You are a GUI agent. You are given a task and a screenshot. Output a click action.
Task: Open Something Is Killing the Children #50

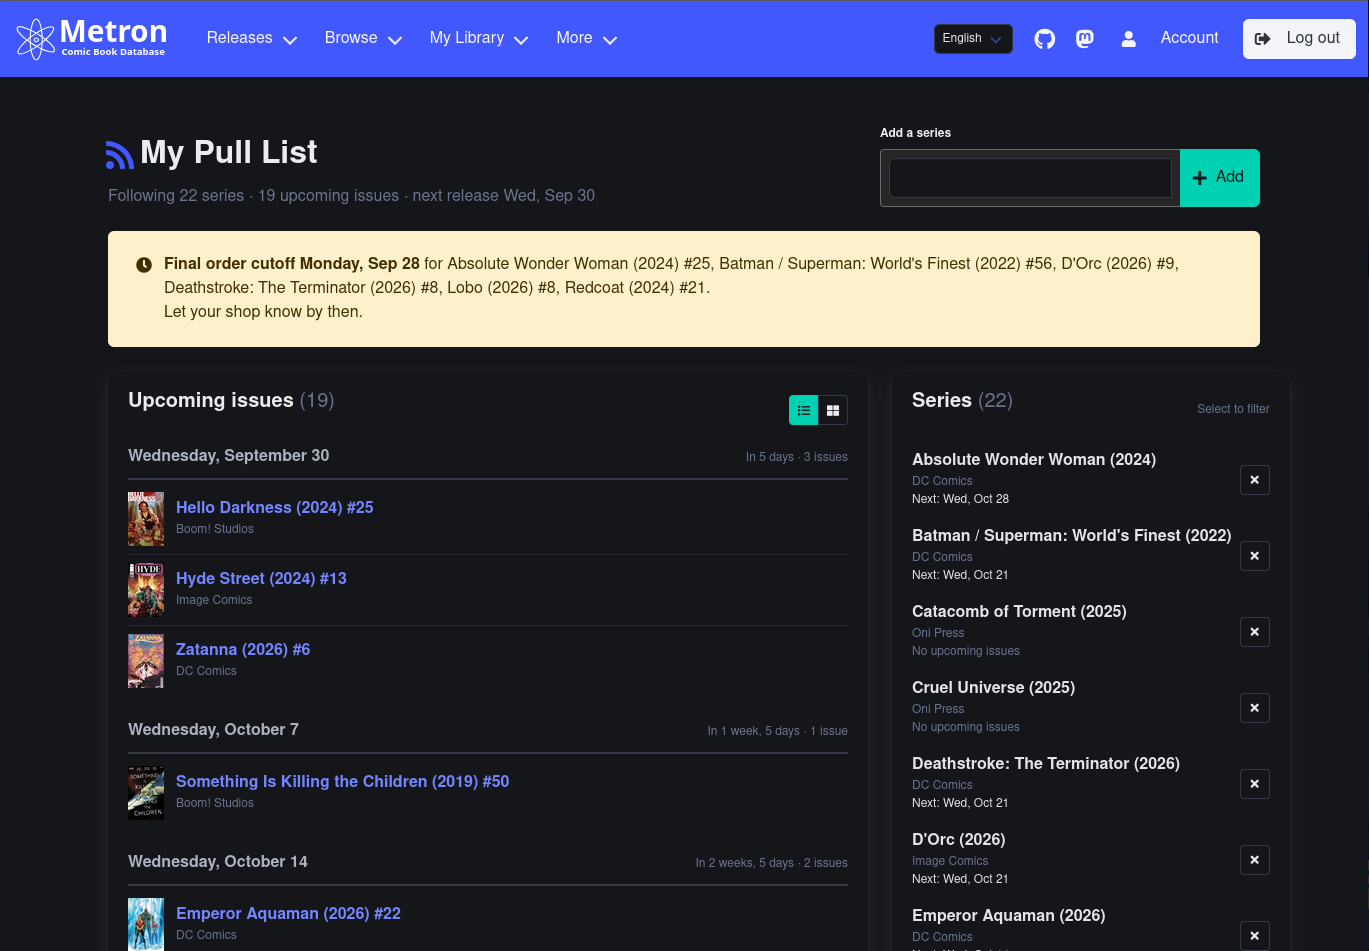click(x=343, y=781)
